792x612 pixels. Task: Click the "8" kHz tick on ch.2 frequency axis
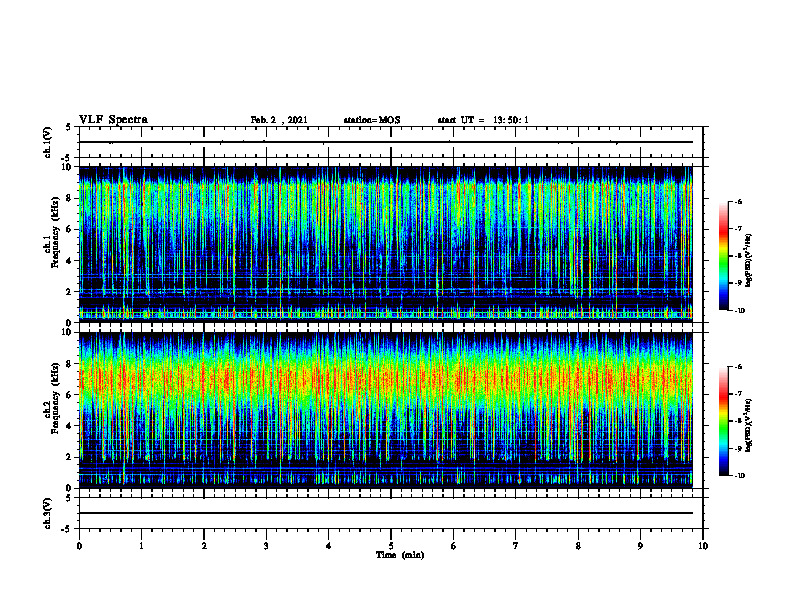coord(70,364)
